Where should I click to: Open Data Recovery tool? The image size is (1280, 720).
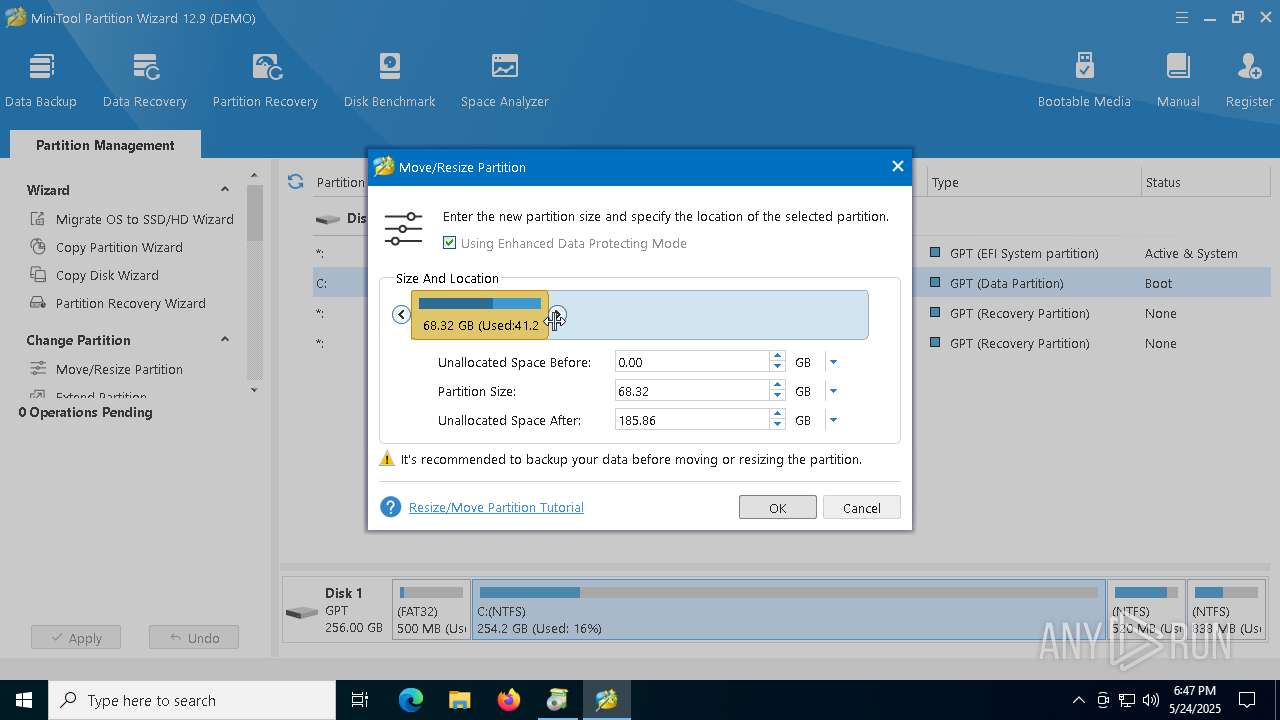145,80
